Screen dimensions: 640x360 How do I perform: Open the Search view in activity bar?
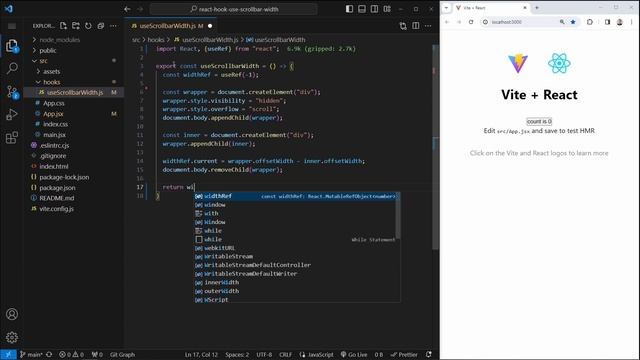click(x=12, y=68)
